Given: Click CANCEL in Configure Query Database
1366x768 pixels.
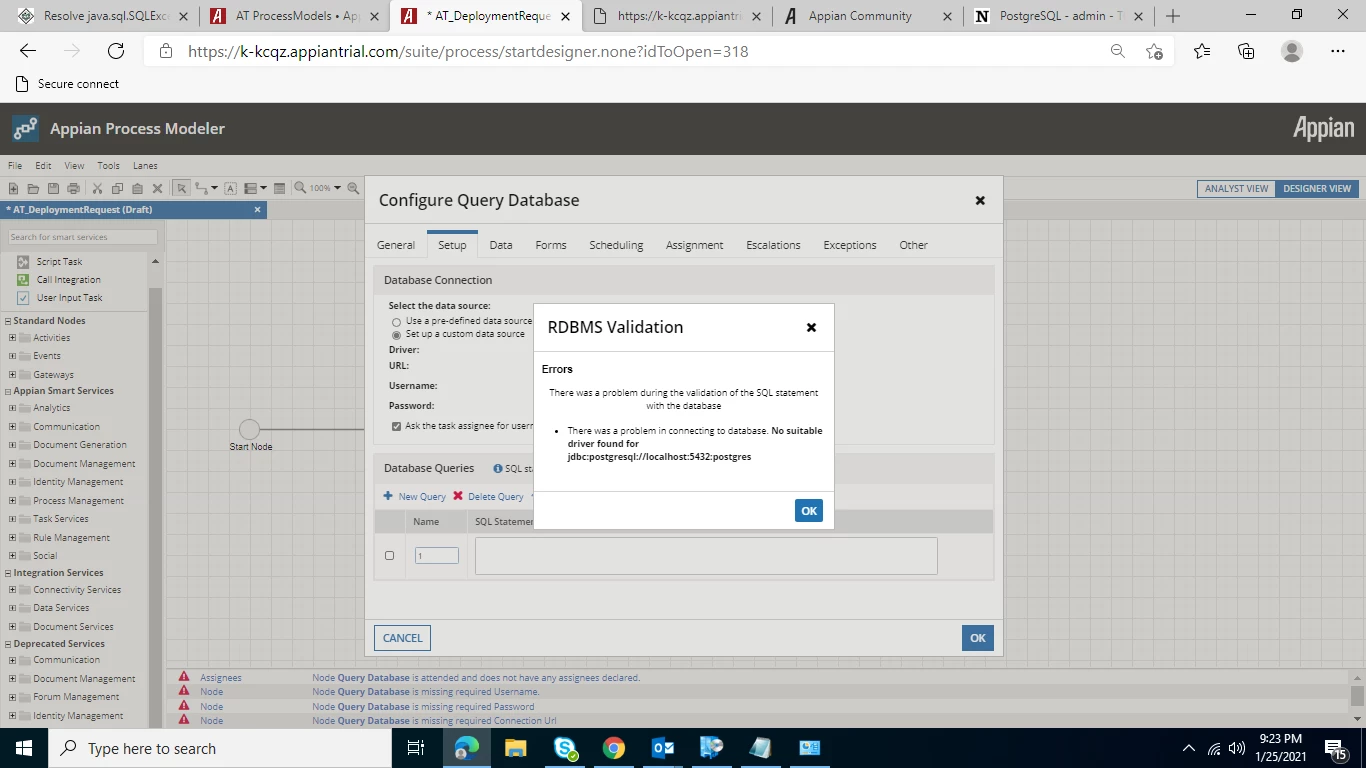Looking at the screenshot, I should tap(403, 638).
